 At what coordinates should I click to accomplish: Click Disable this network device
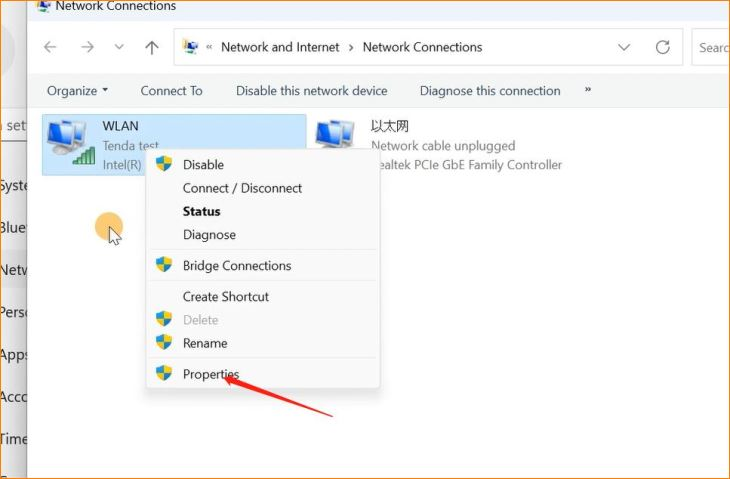(x=311, y=91)
